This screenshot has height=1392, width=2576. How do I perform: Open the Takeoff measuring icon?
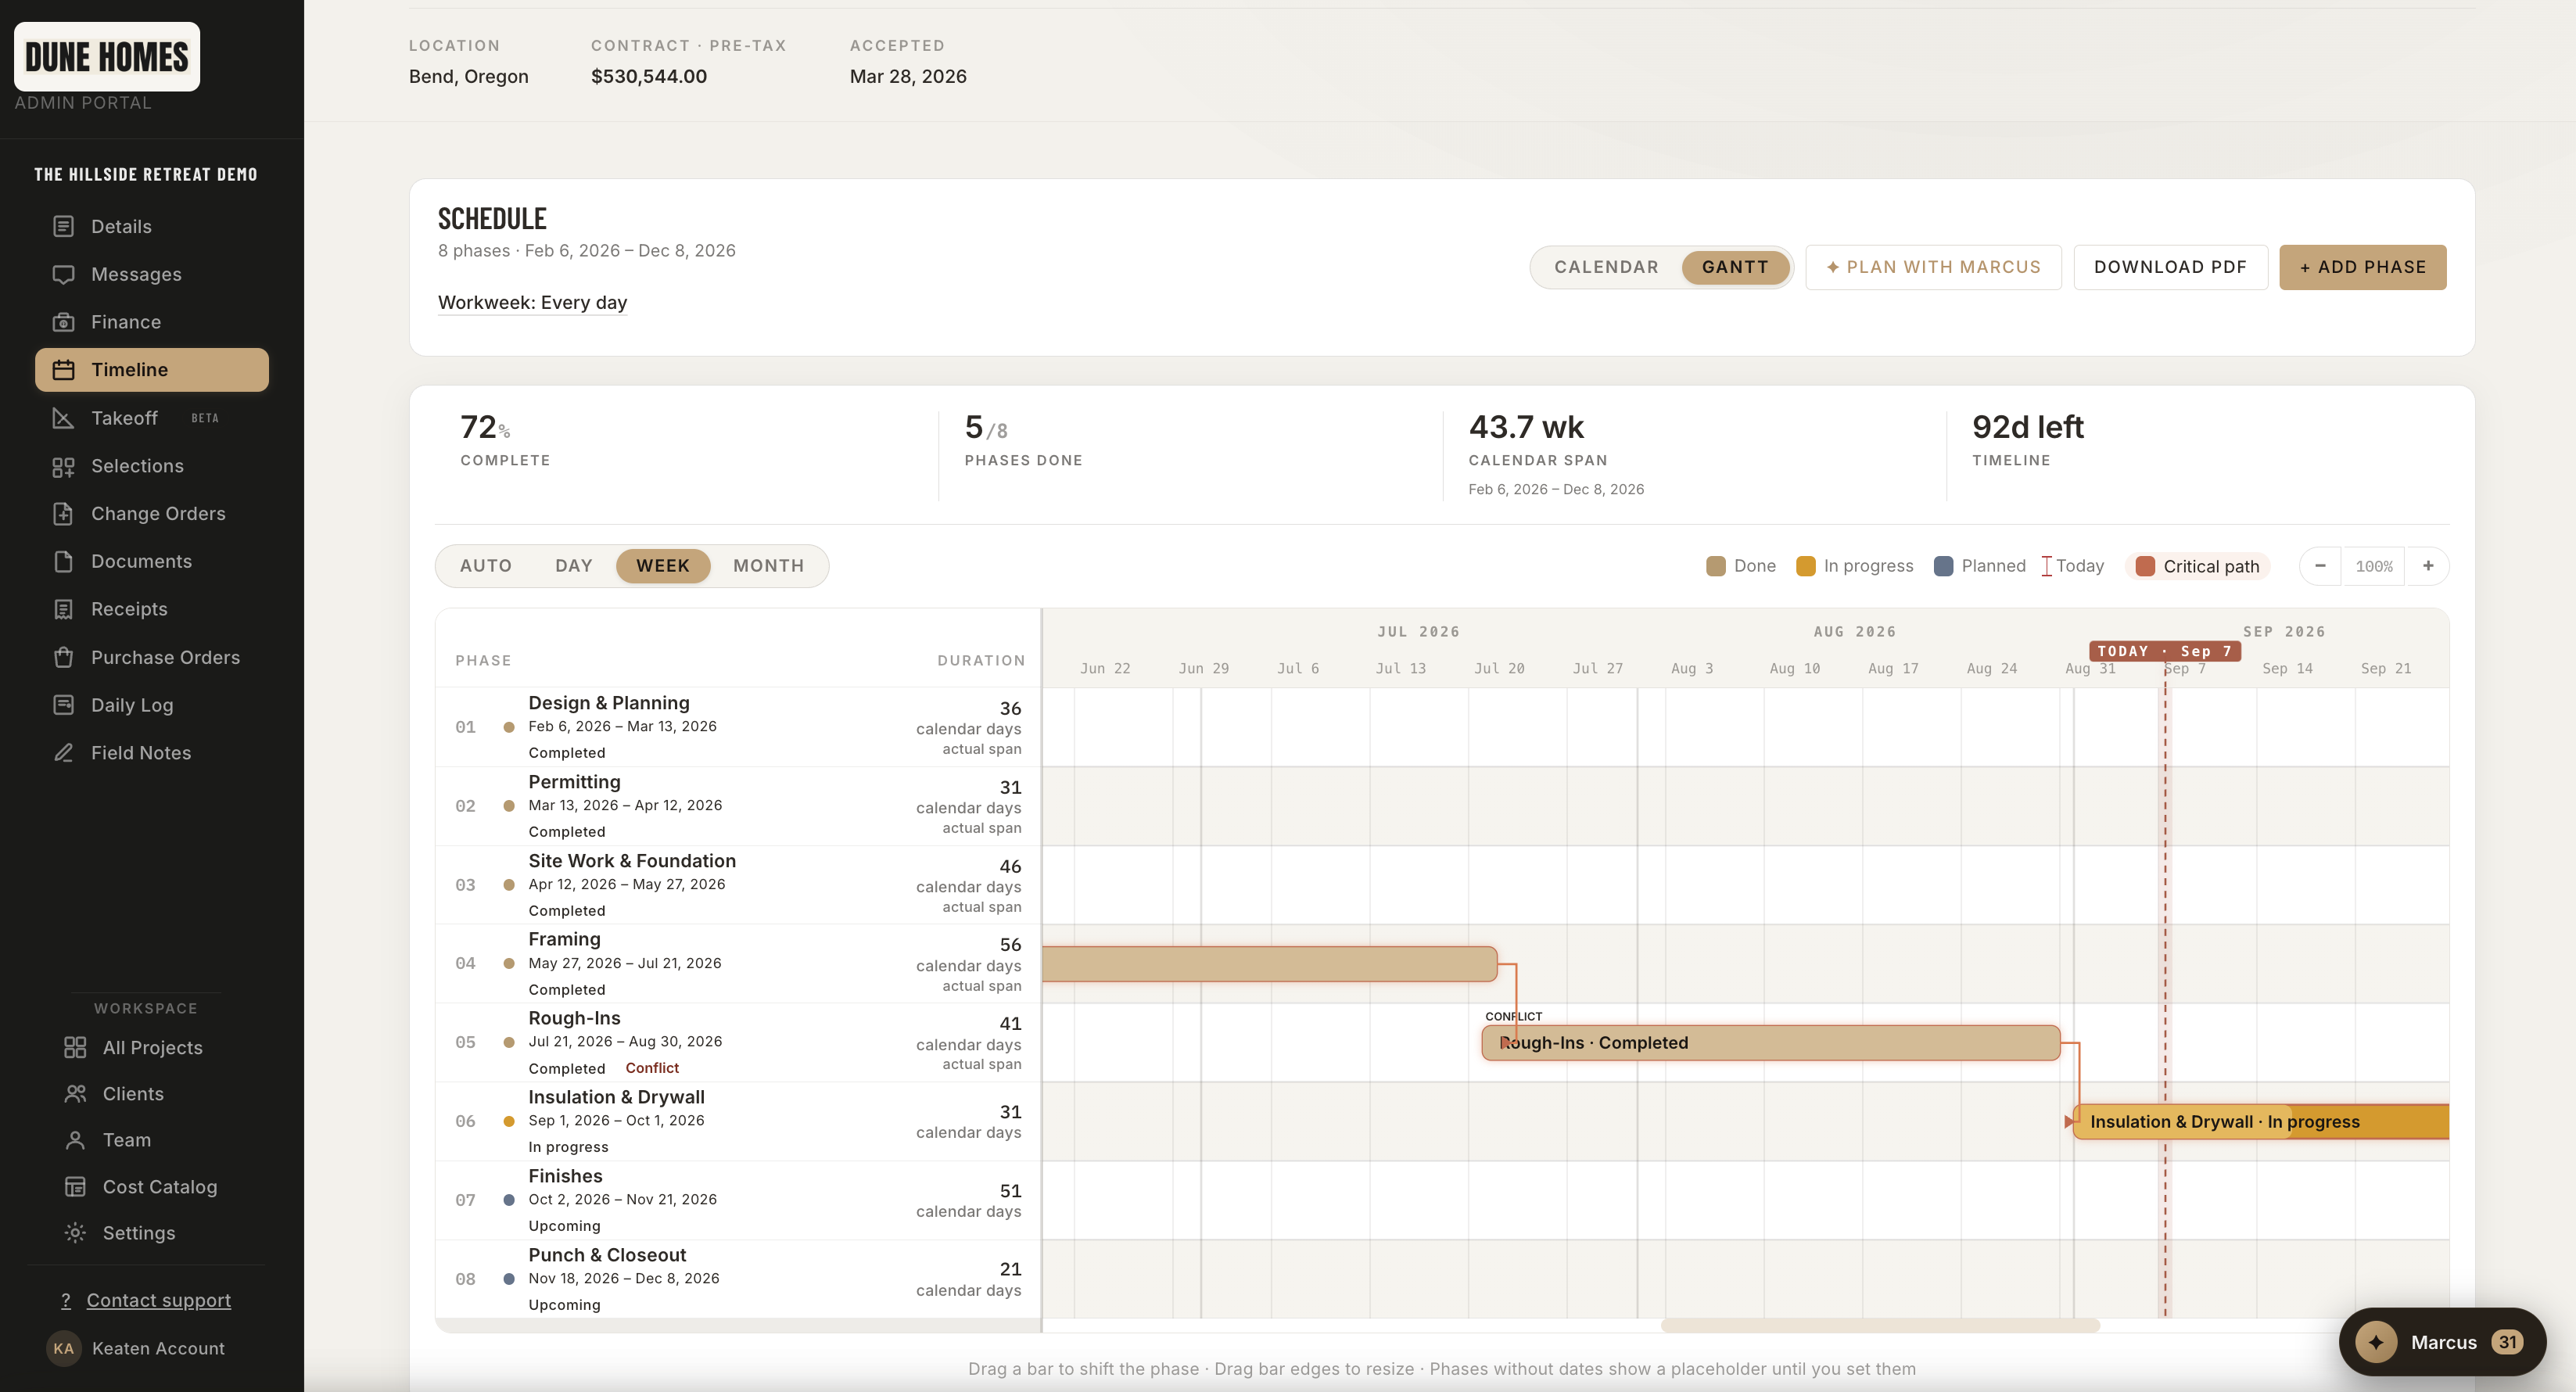point(63,418)
